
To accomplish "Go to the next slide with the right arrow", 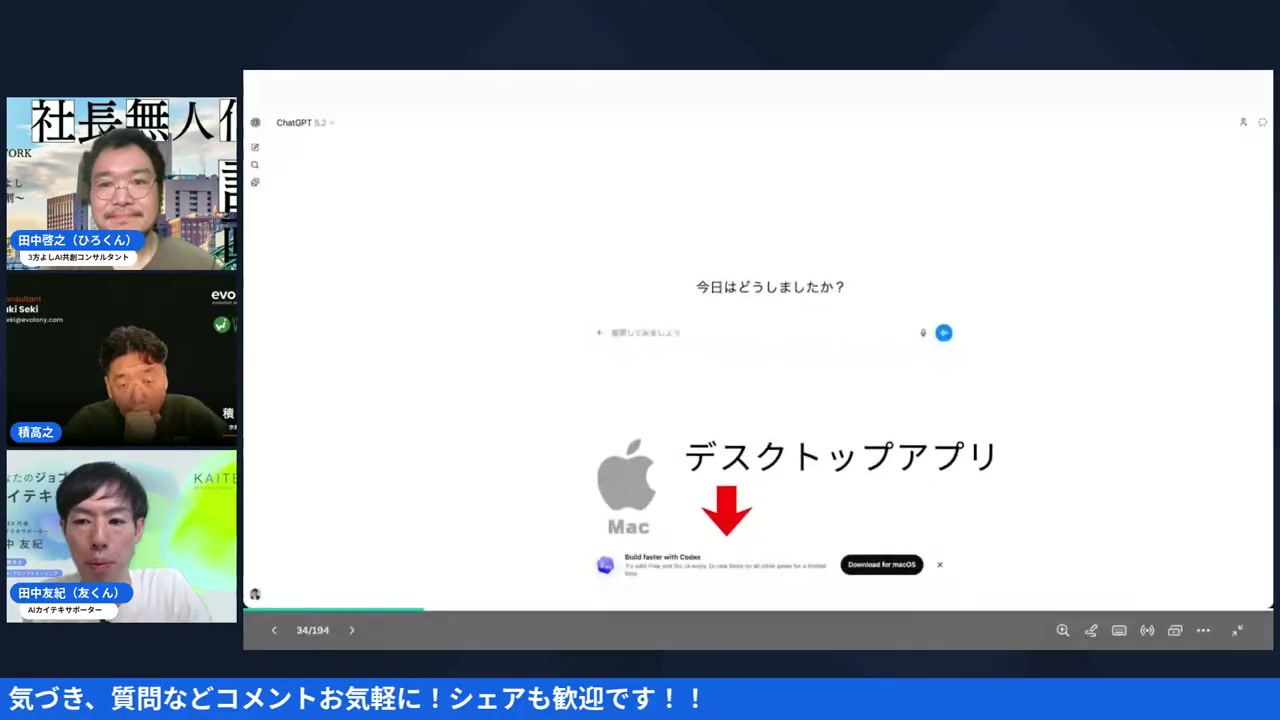I will point(351,630).
